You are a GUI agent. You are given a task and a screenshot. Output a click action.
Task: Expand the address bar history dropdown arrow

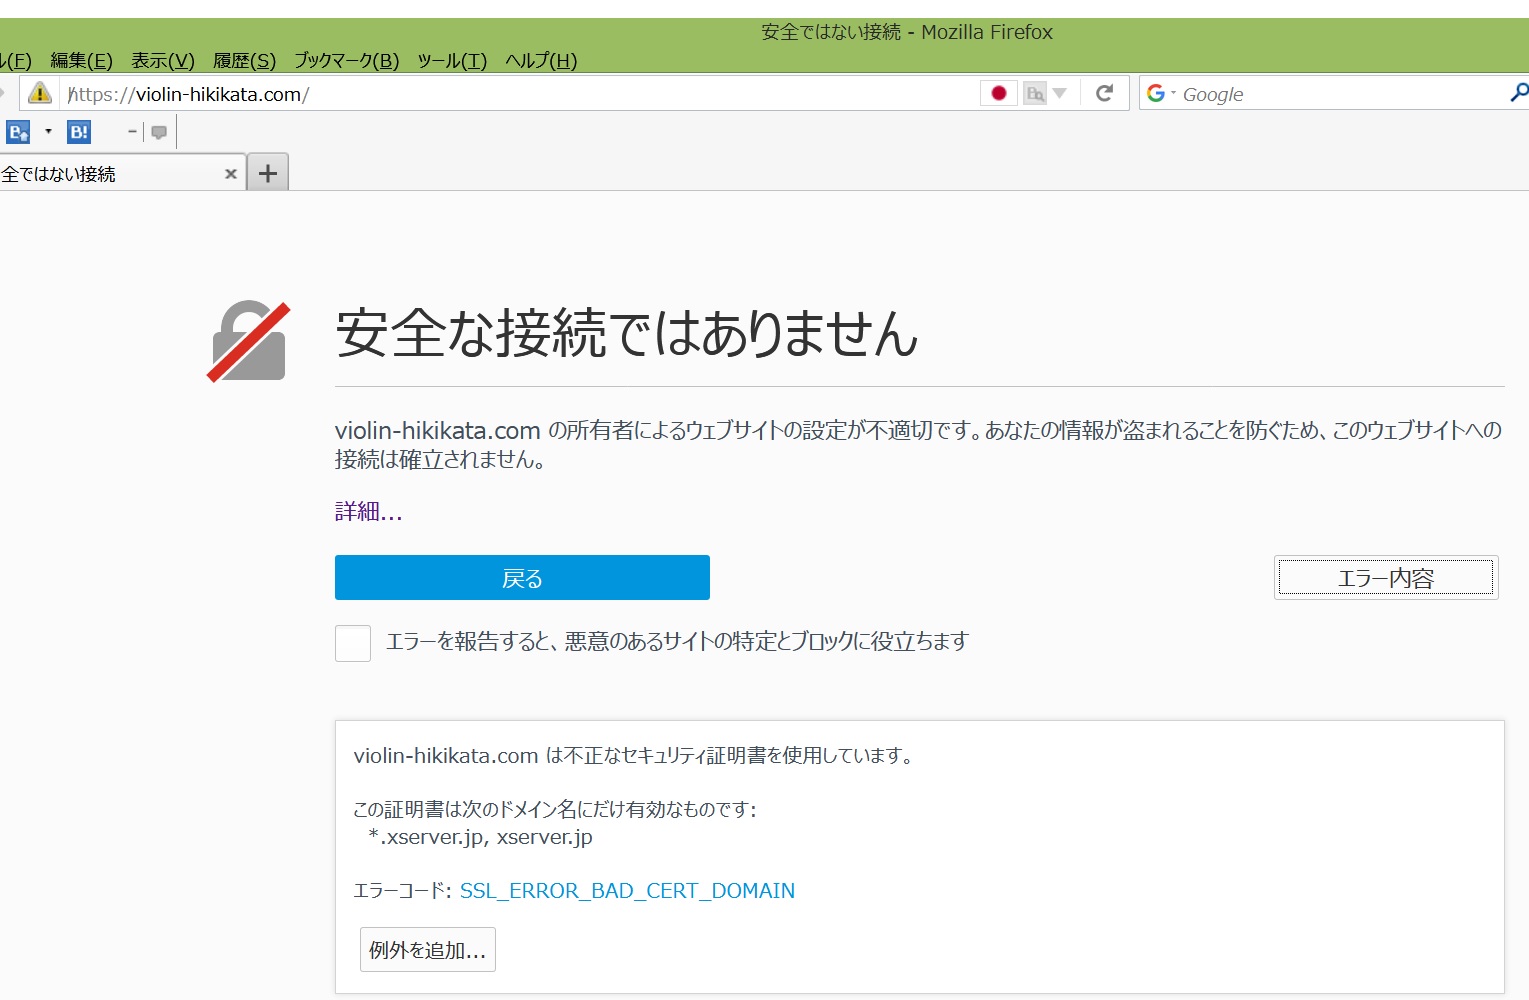click(1060, 94)
